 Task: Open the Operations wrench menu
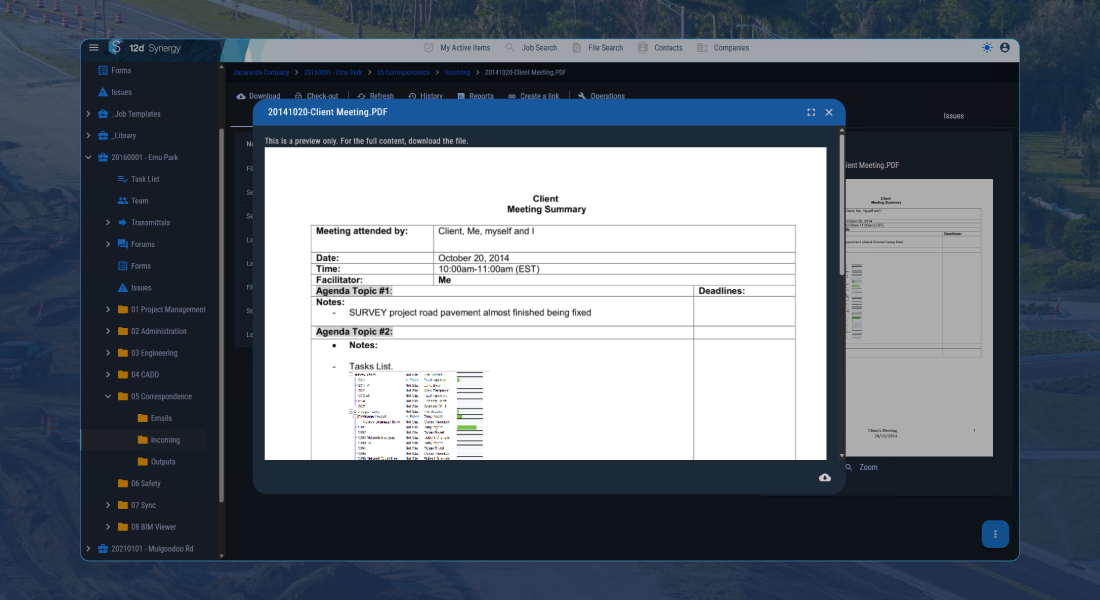click(583, 95)
